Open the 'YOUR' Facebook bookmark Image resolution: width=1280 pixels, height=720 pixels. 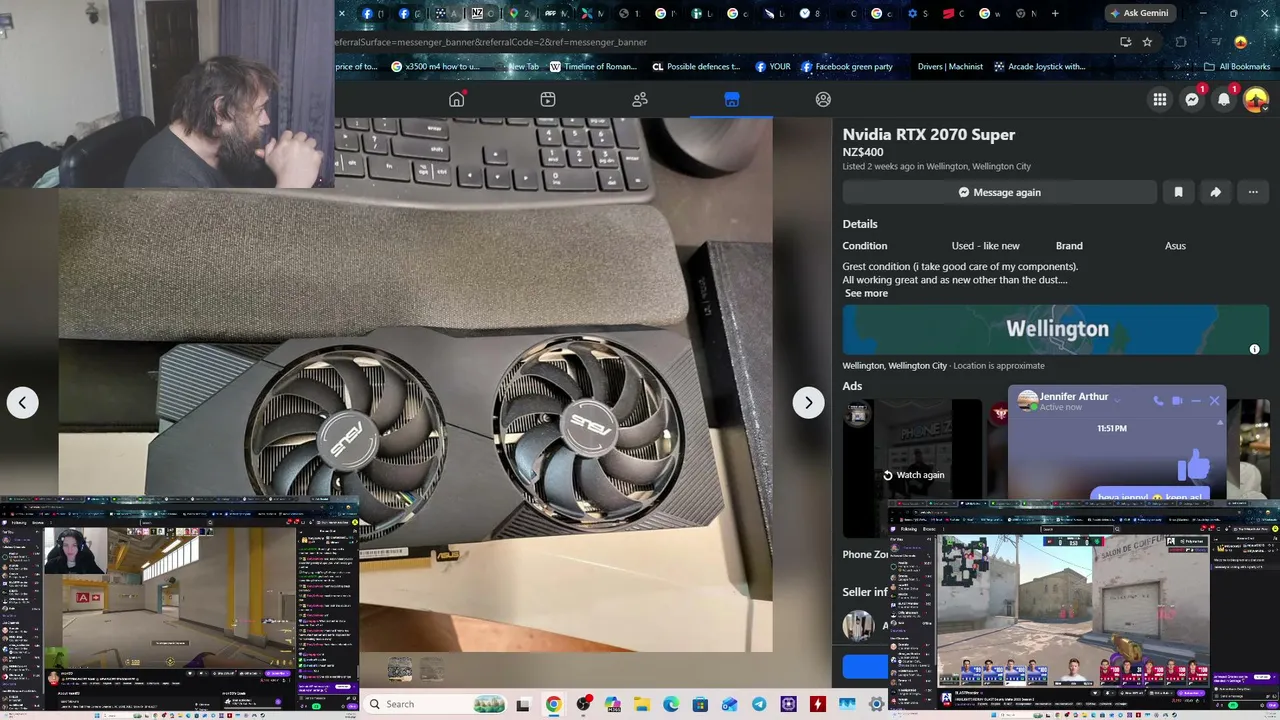[773, 66]
